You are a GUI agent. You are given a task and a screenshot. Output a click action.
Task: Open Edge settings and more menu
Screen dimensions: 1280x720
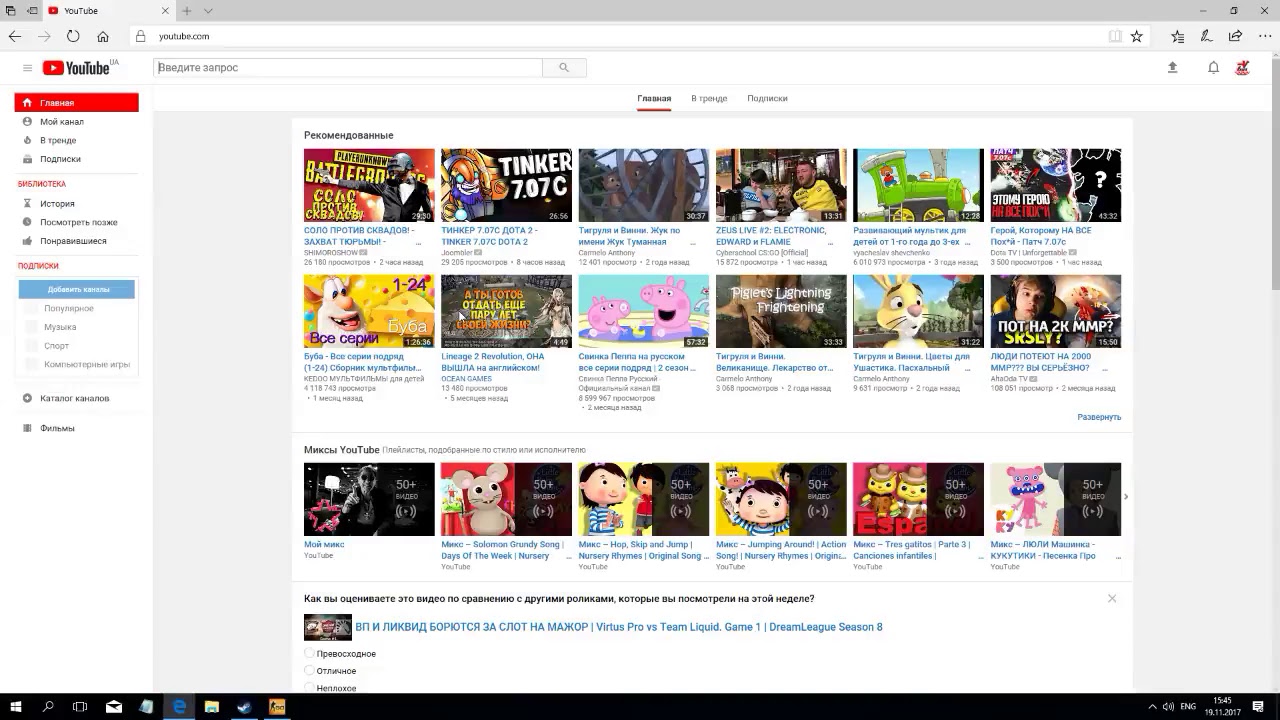click(x=1265, y=36)
